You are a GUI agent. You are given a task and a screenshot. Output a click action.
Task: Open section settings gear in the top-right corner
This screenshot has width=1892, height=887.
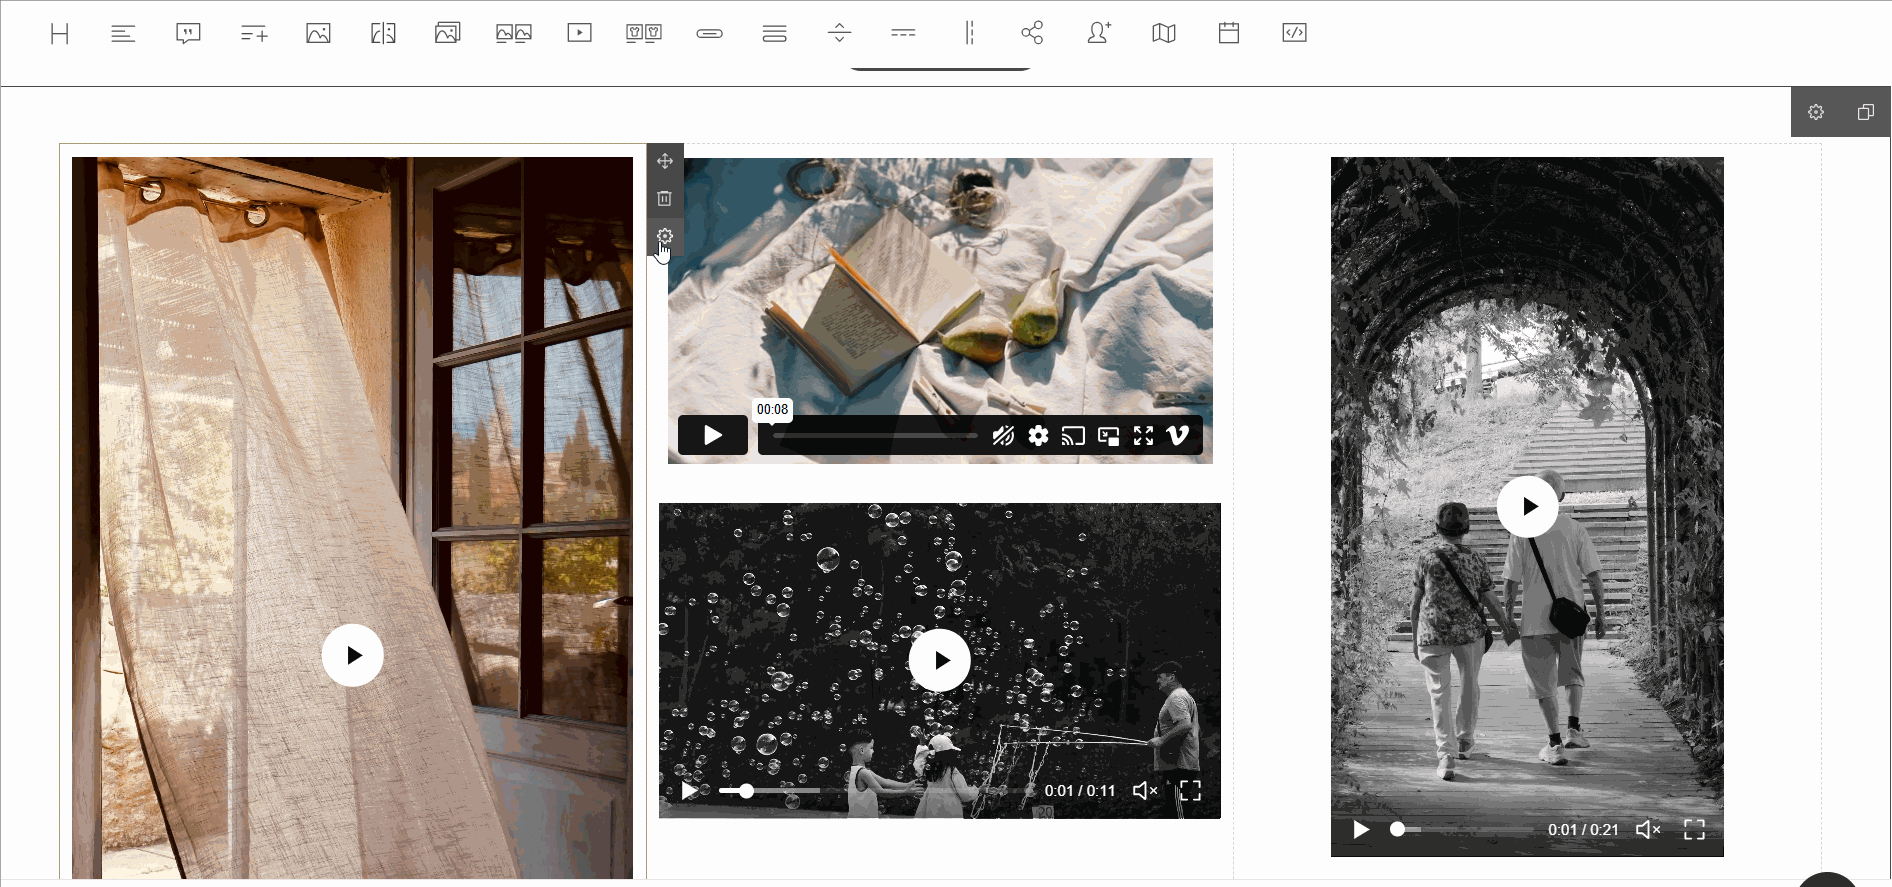1816,112
